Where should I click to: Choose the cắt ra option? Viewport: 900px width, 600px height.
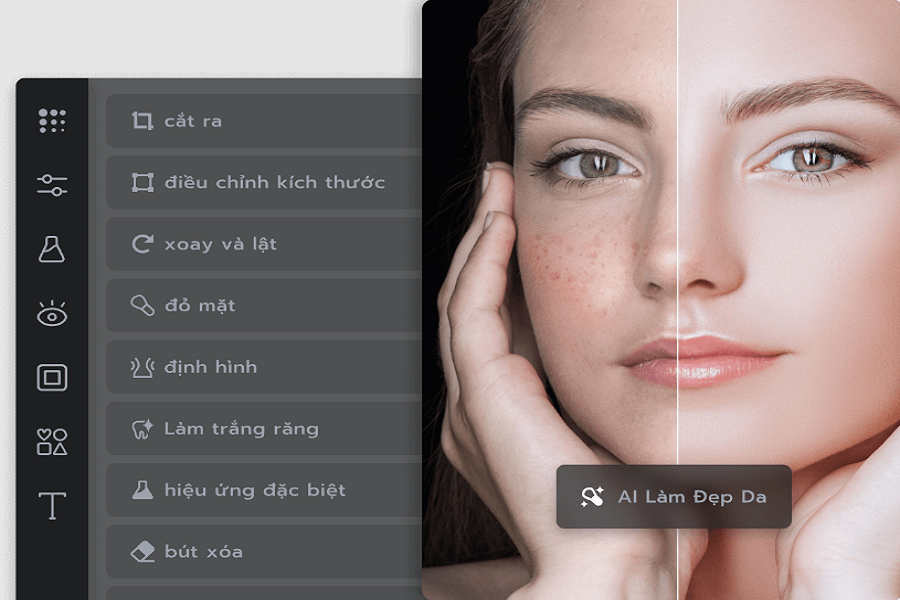264,121
